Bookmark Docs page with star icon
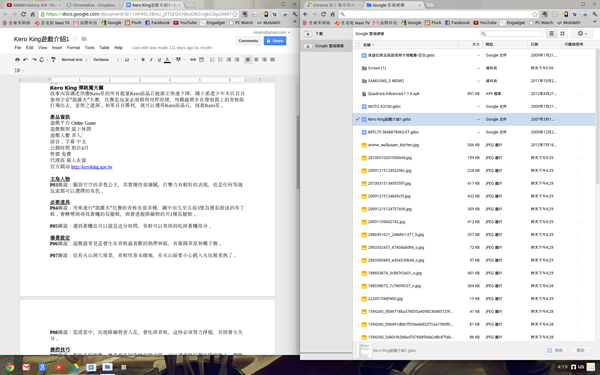600x375 pixels. (x=235, y=14)
